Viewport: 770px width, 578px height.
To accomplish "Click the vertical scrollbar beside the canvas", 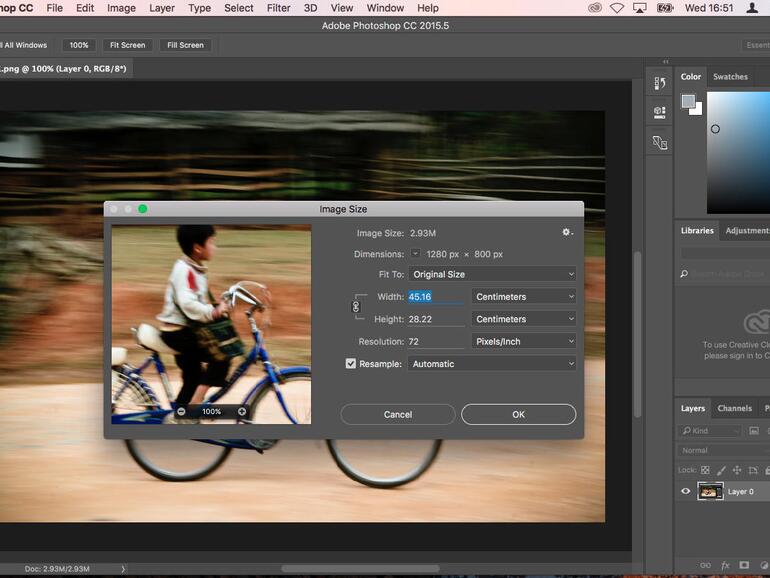I will coord(637,334).
